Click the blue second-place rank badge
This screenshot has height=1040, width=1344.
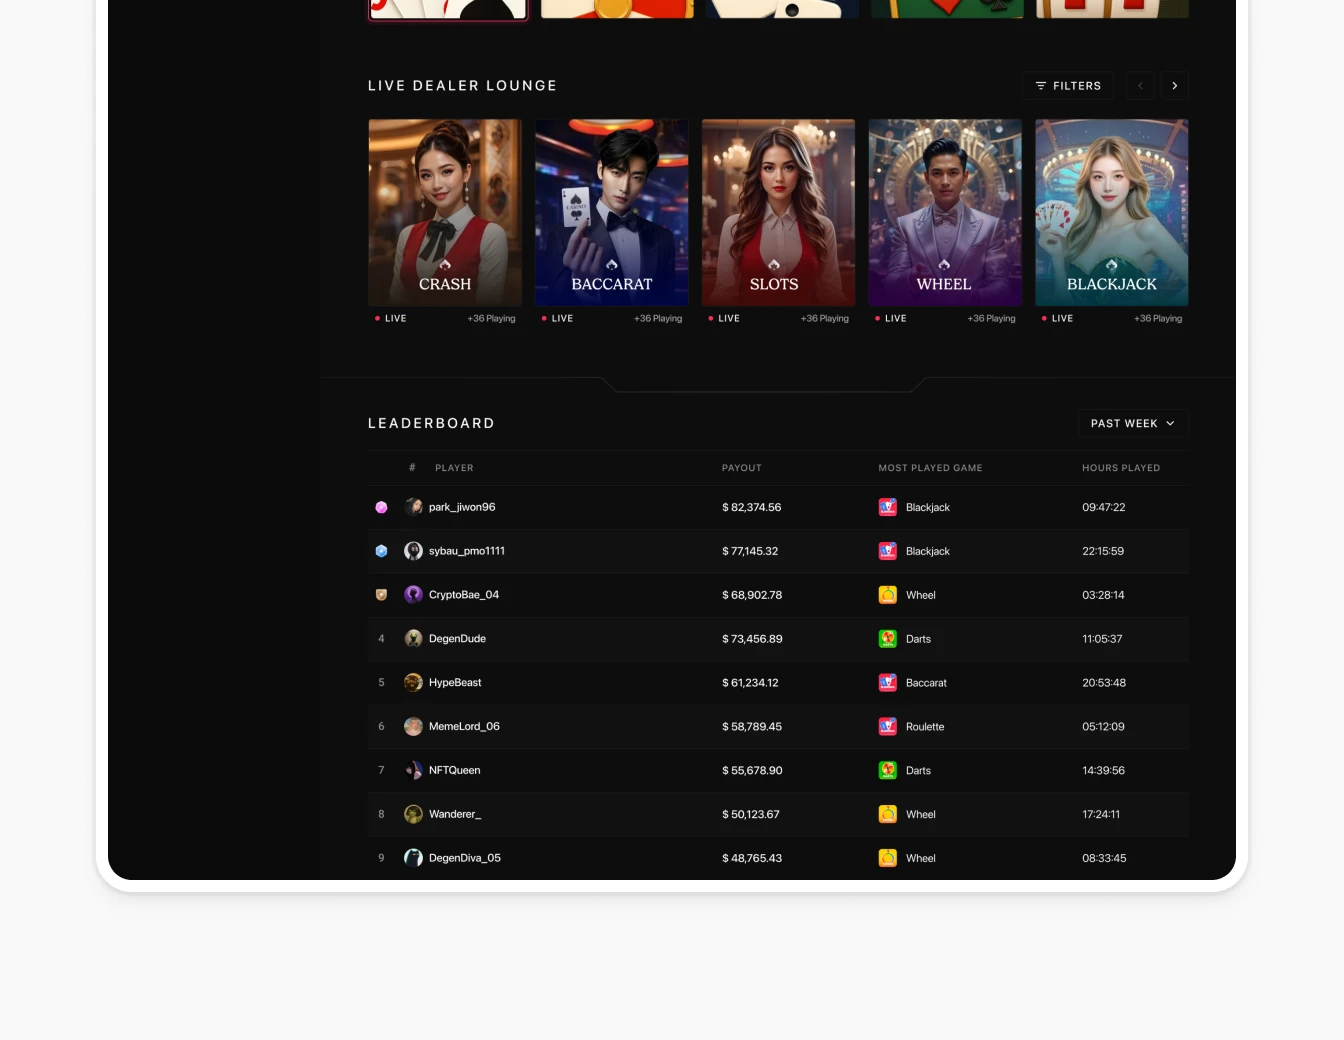pos(381,551)
